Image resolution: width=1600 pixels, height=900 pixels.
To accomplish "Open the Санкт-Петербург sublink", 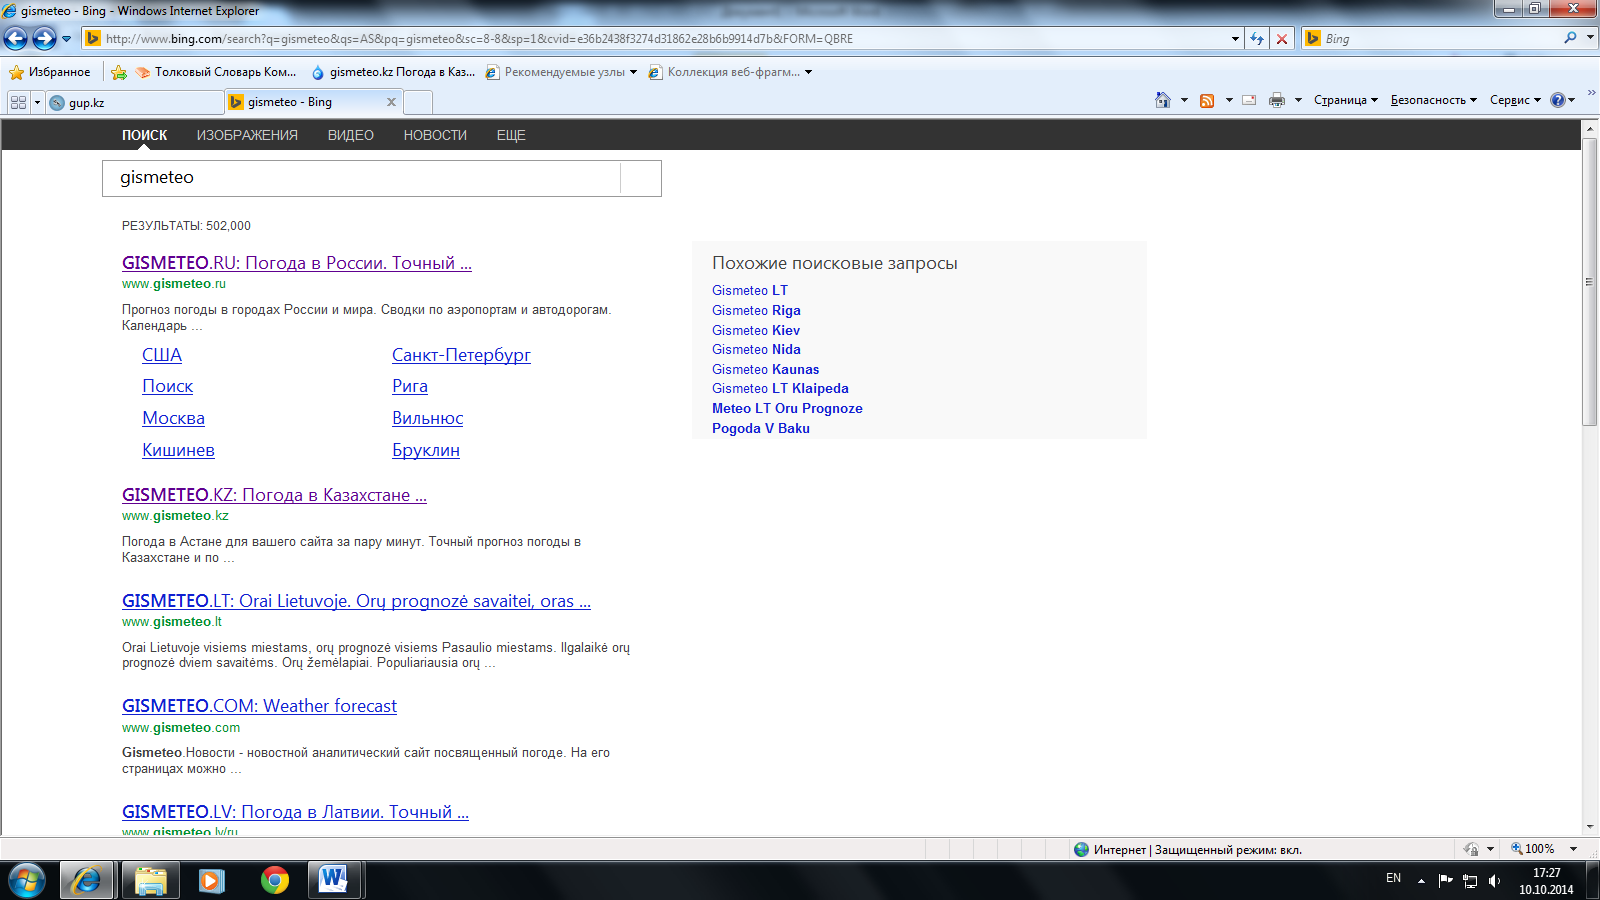I will [461, 355].
